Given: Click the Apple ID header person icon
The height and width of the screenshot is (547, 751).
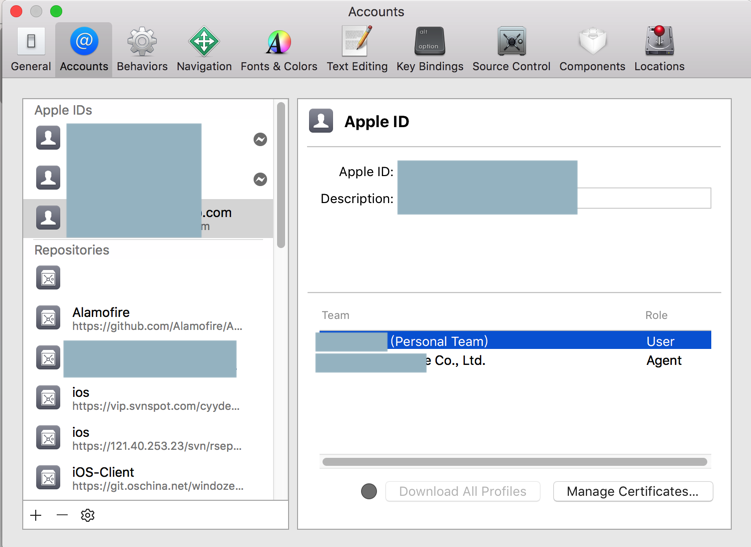Looking at the screenshot, I should coord(321,121).
